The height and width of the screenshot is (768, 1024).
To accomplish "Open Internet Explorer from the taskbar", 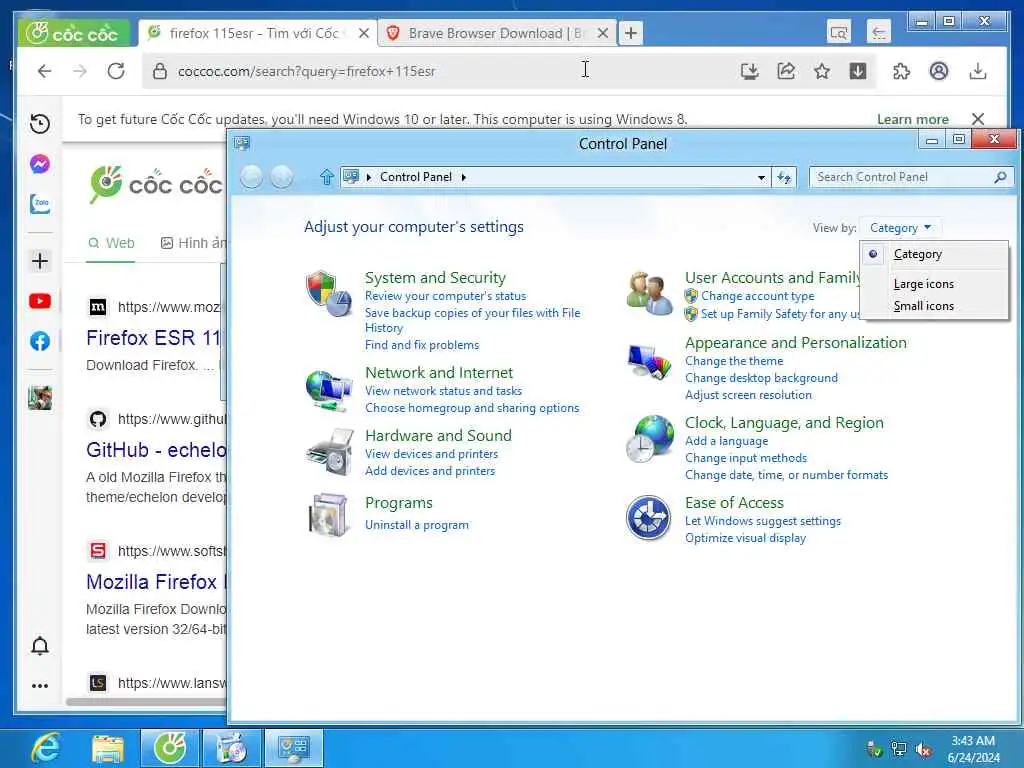I will point(46,748).
